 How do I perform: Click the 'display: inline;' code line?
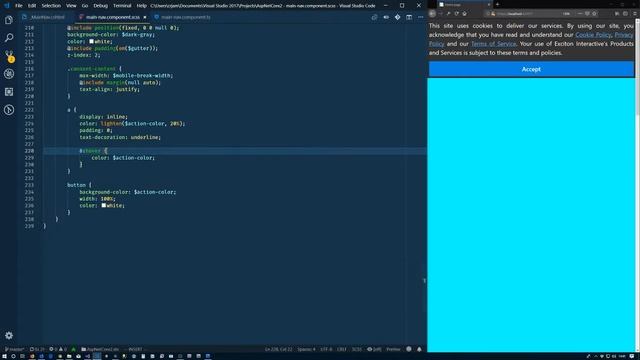104,116
